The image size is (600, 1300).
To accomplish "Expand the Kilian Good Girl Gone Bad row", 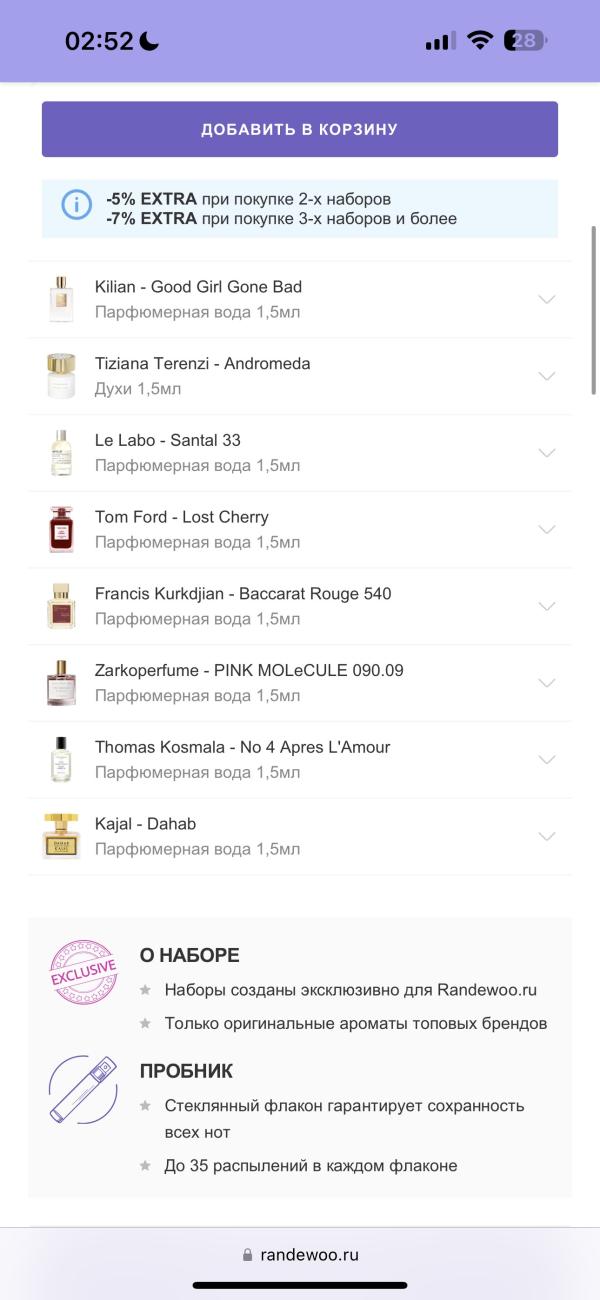I will click(546, 299).
